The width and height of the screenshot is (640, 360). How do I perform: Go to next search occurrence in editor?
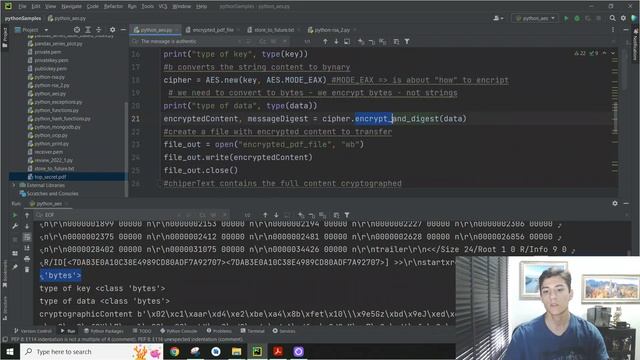[x=336, y=42]
